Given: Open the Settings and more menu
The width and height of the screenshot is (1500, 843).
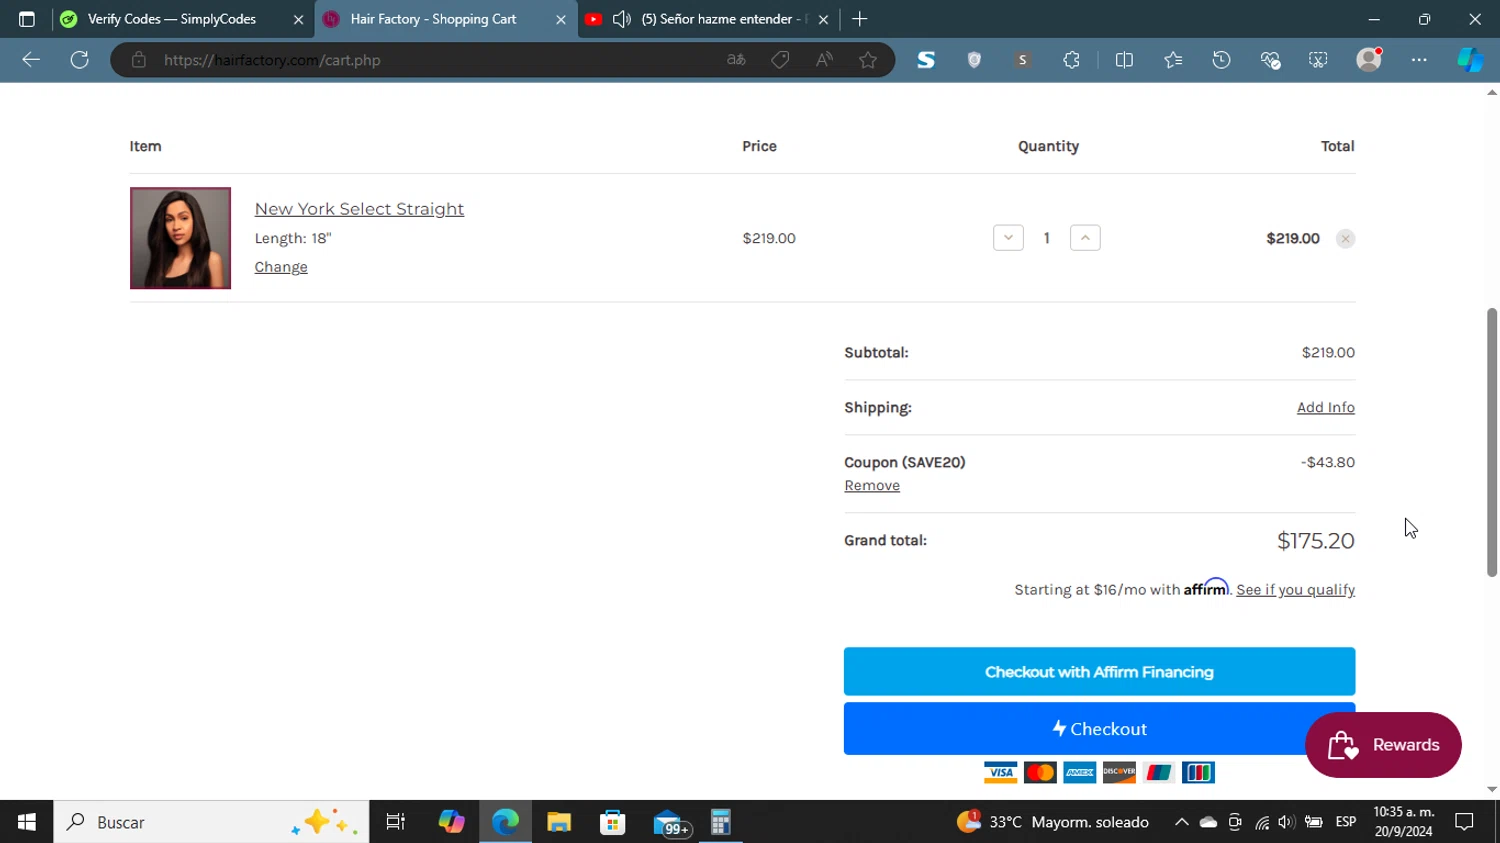Looking at the screenshot, I should (x=1419, y=60).
